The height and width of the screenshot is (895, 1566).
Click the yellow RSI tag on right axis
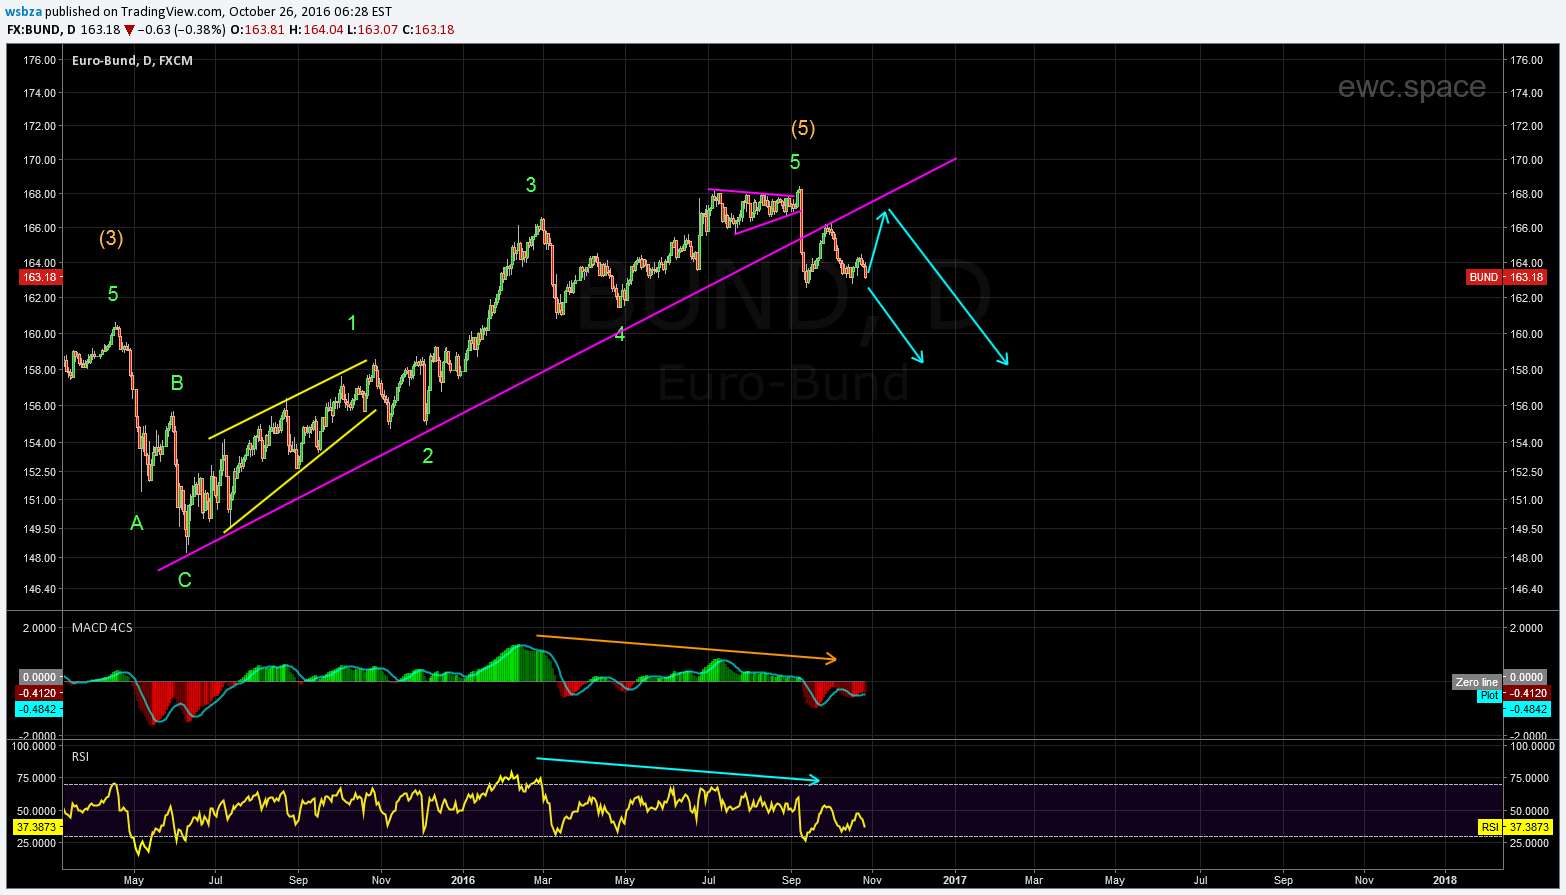[x=1490, y=827]
